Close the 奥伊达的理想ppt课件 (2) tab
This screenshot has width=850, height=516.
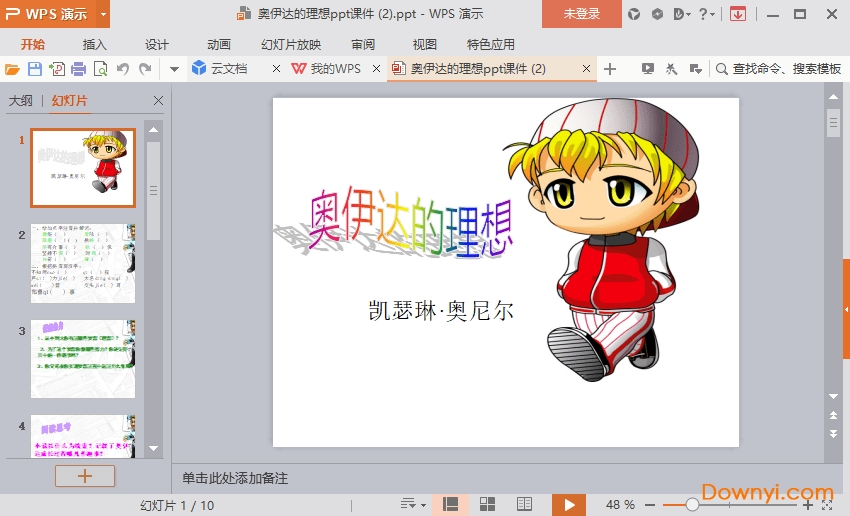586,69
